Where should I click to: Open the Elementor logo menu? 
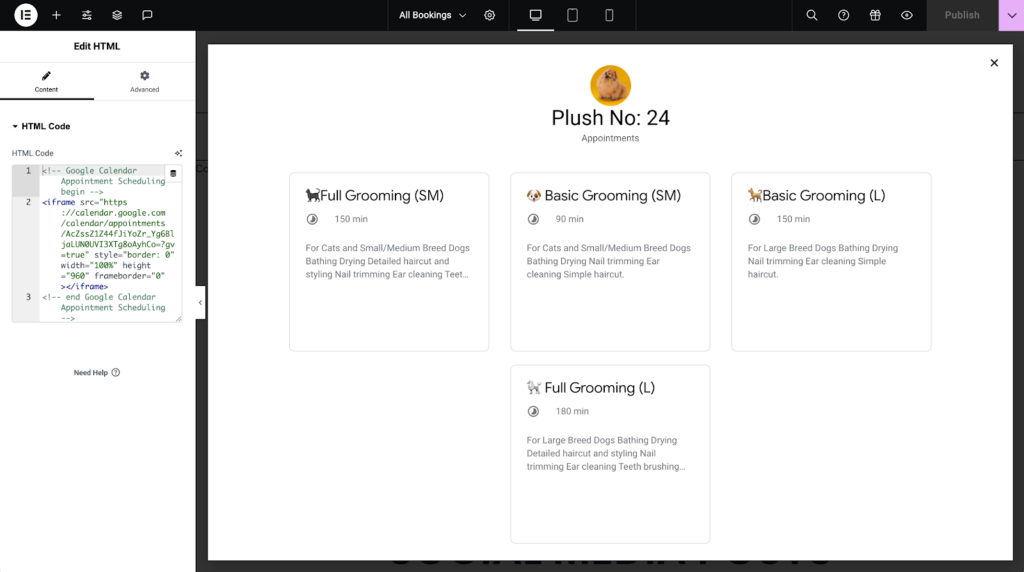tap(26, 15)
